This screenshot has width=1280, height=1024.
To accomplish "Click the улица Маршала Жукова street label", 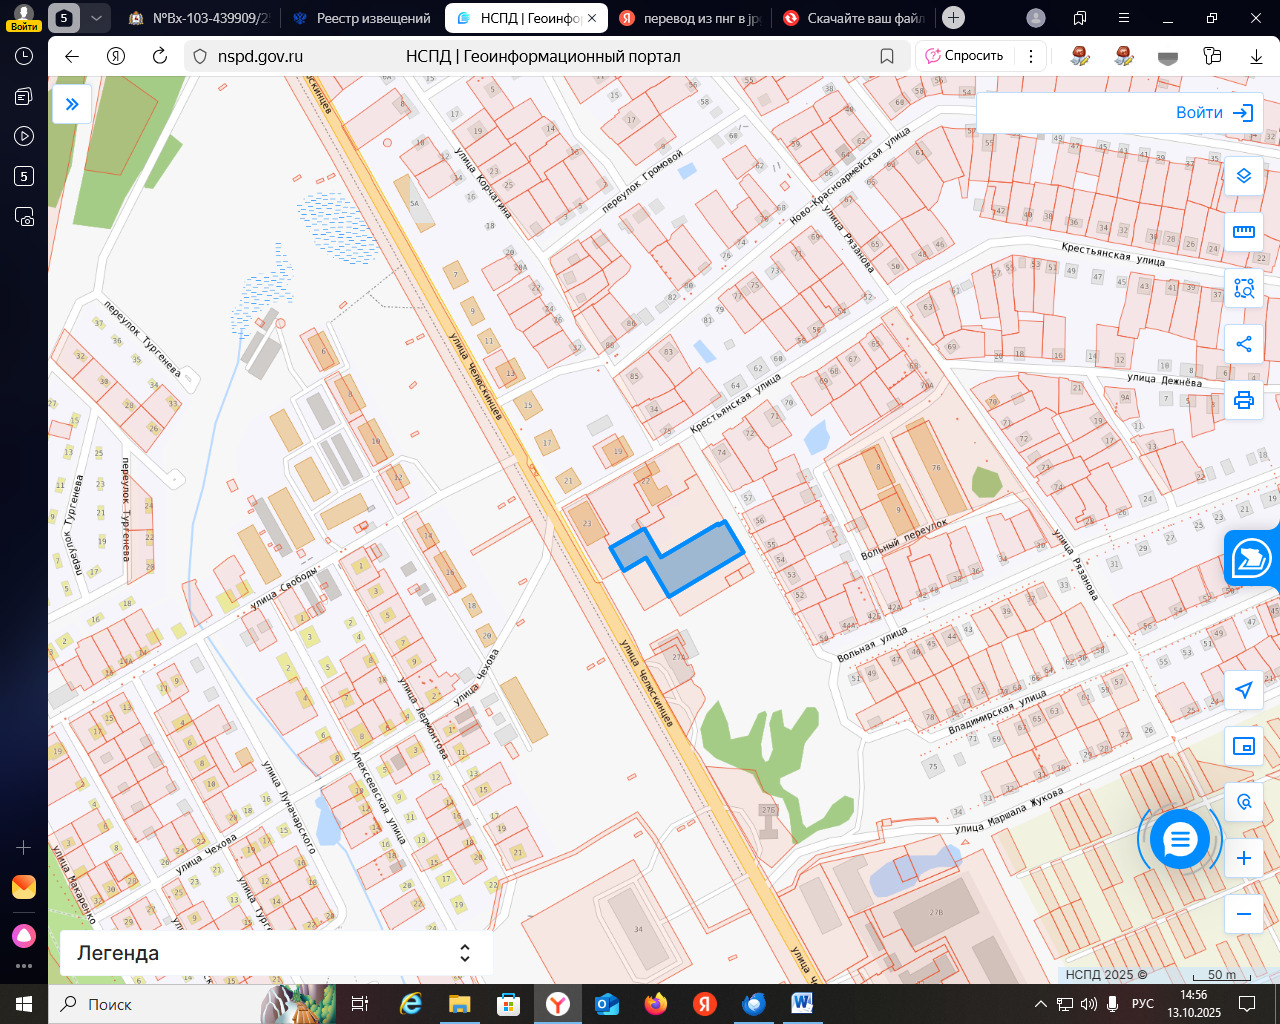I will point(1009,810).
